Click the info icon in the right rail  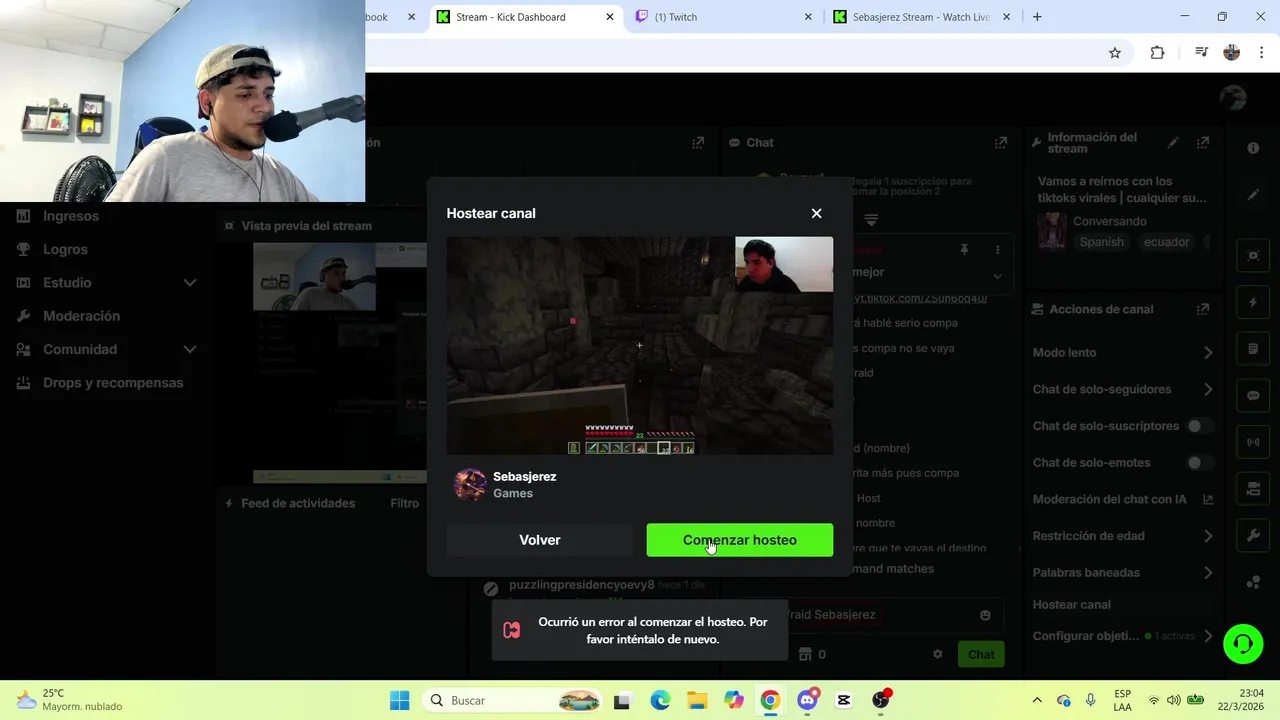coord(1253,148)
